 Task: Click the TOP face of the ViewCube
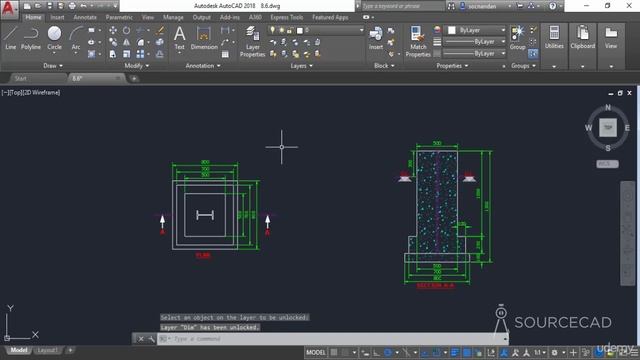(x=608, y=128)
